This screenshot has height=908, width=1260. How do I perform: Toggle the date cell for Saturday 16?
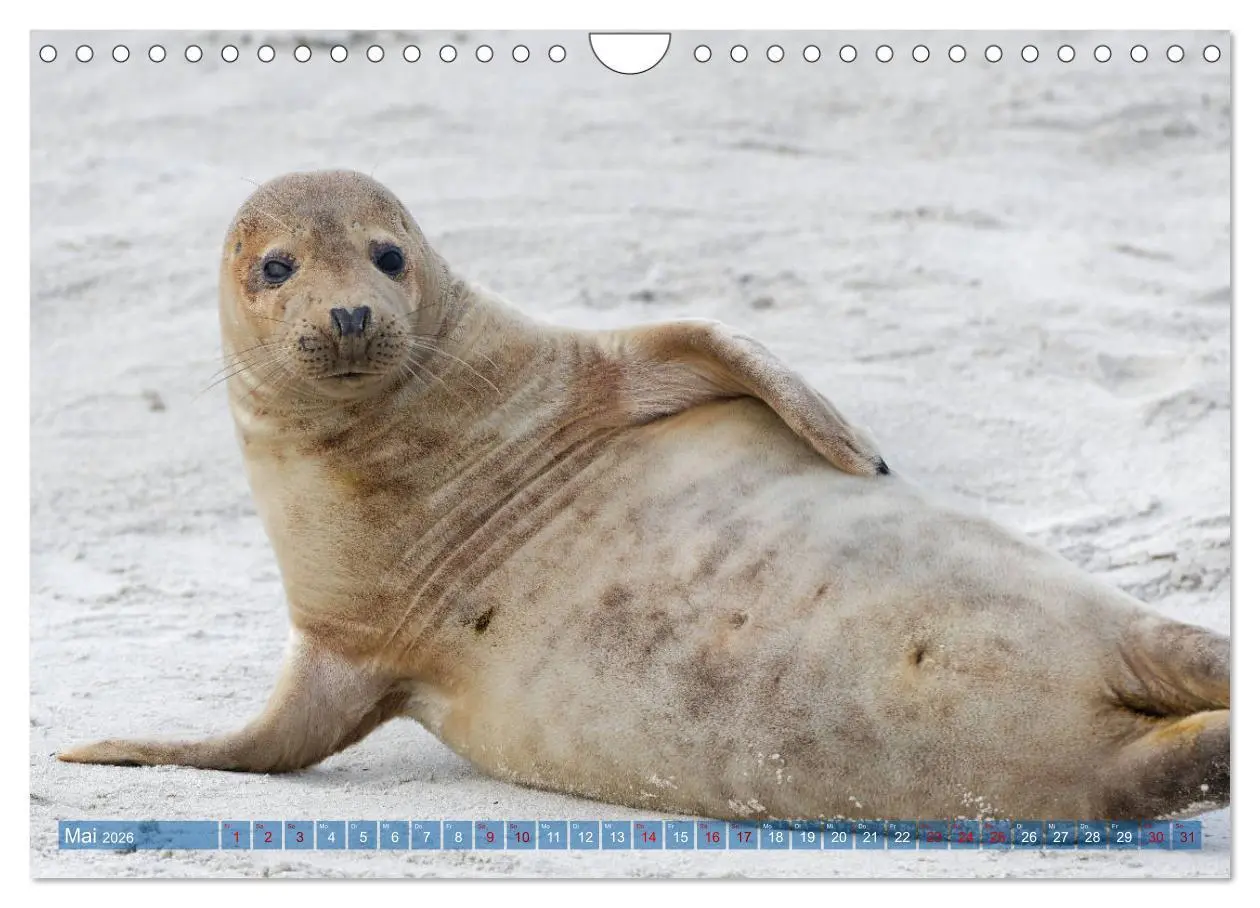click(711, 838)
